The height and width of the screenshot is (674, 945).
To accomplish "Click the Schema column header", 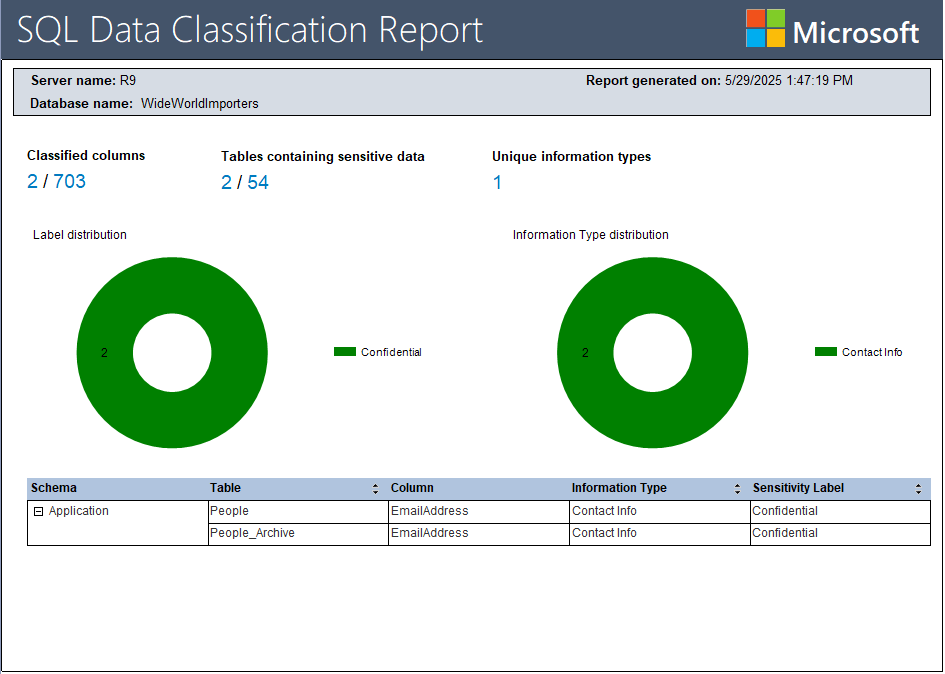I will pos(54,488).
